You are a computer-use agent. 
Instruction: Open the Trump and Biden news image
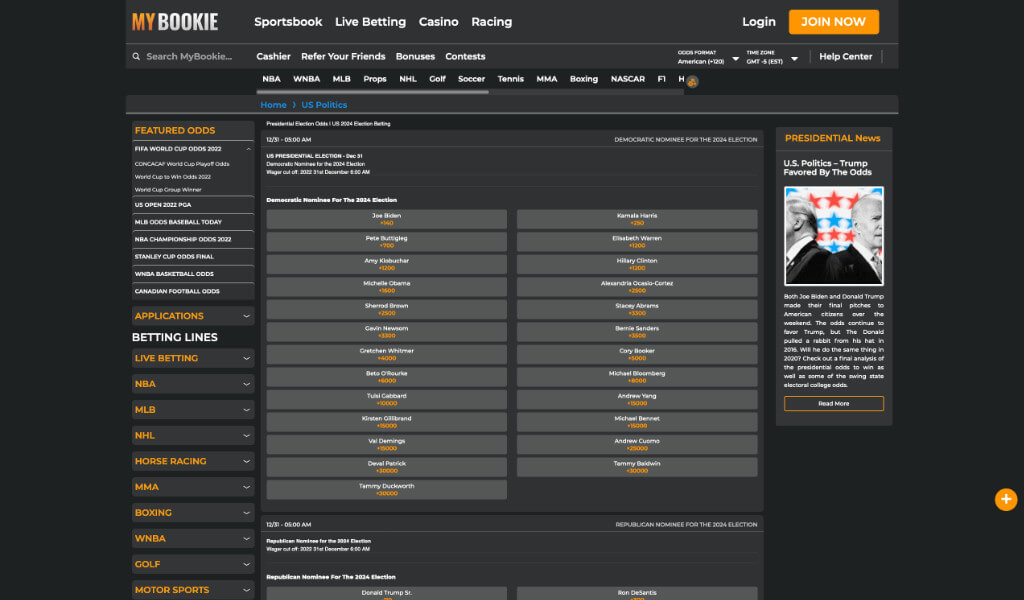click(833, 236)
